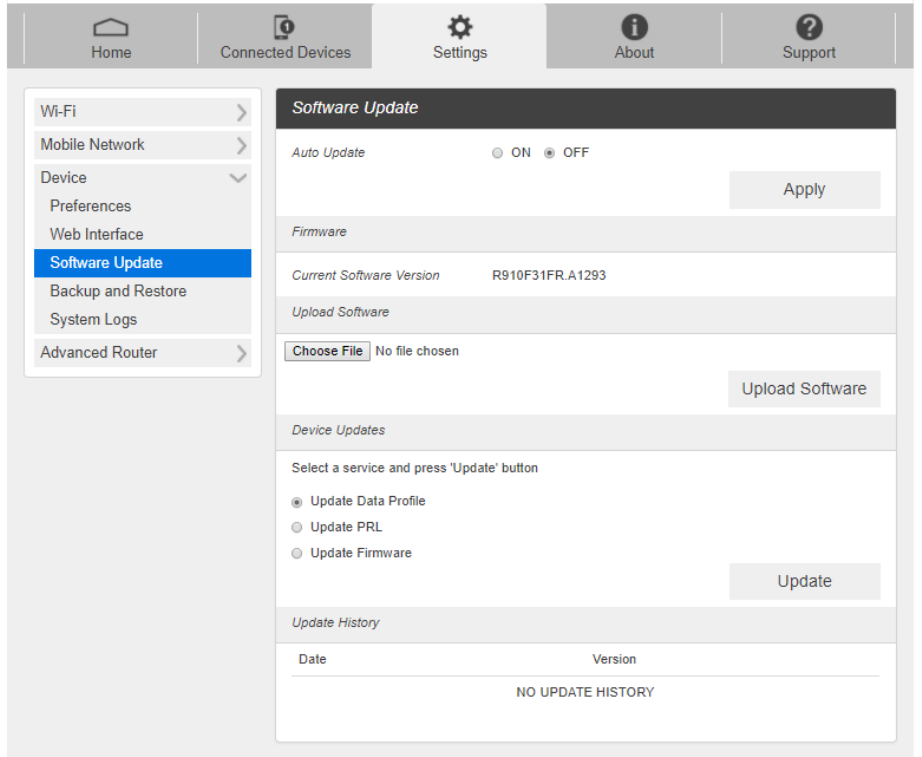The image size is (922, 757).
Task: Open the Home tab label
Action: coord(111,52)
